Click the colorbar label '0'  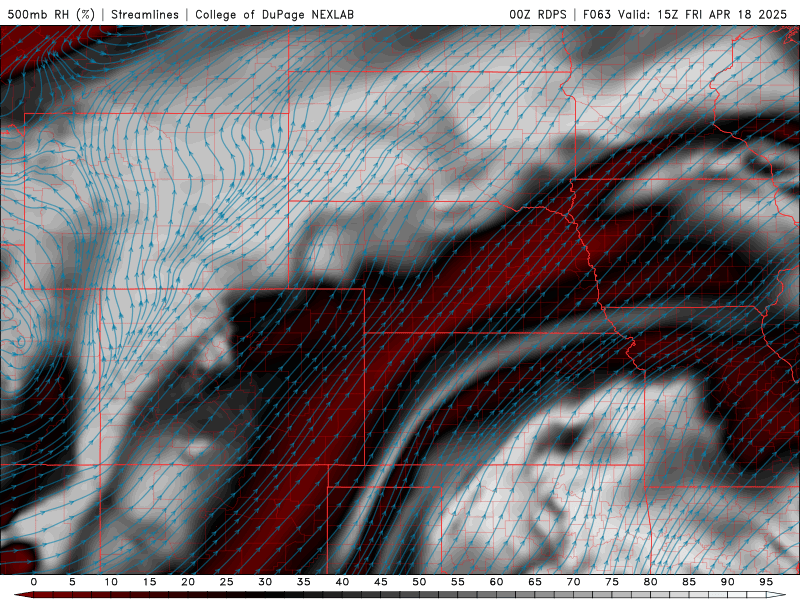[x=34, y=582]
